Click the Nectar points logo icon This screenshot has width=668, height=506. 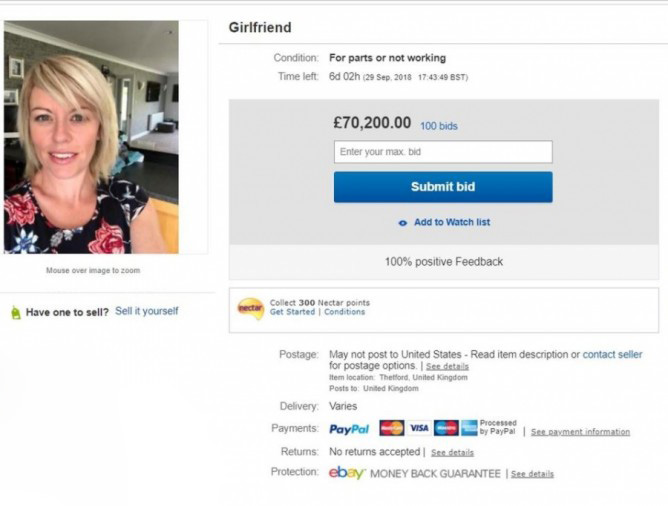pyautogui.click(x=250, y=307)
